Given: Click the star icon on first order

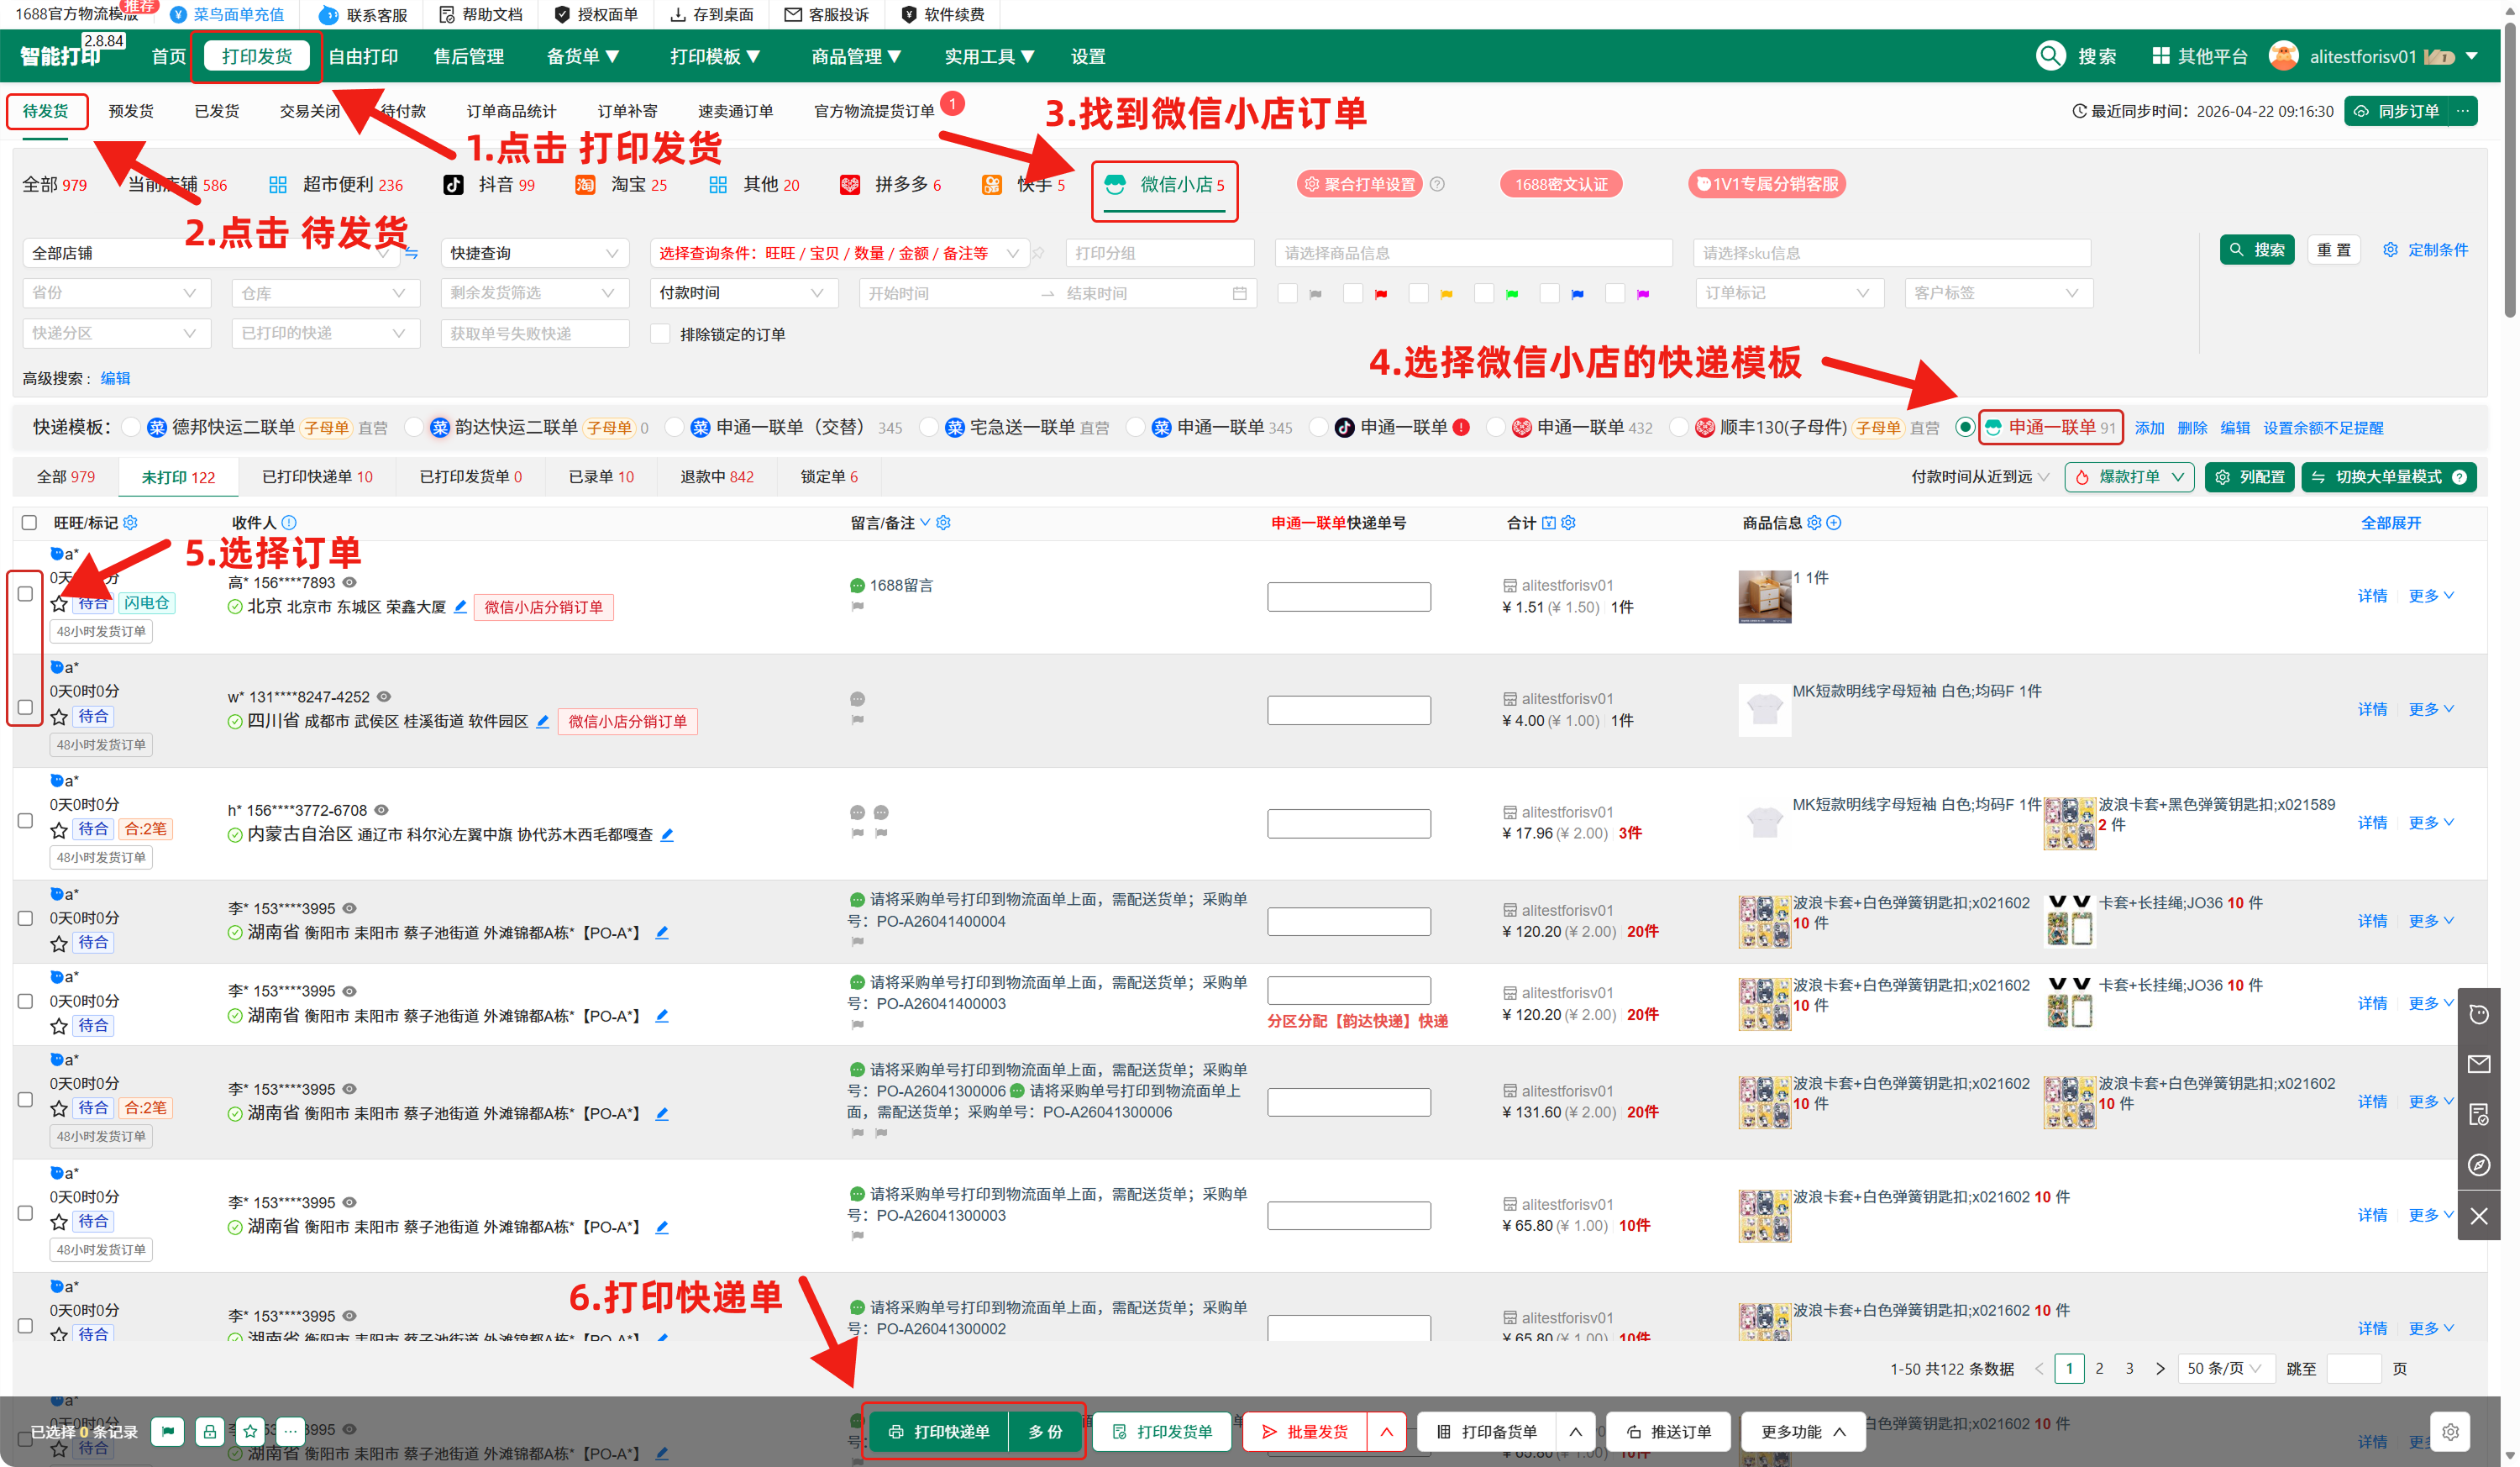Looking at the screenshot, I should click(59, 604).
